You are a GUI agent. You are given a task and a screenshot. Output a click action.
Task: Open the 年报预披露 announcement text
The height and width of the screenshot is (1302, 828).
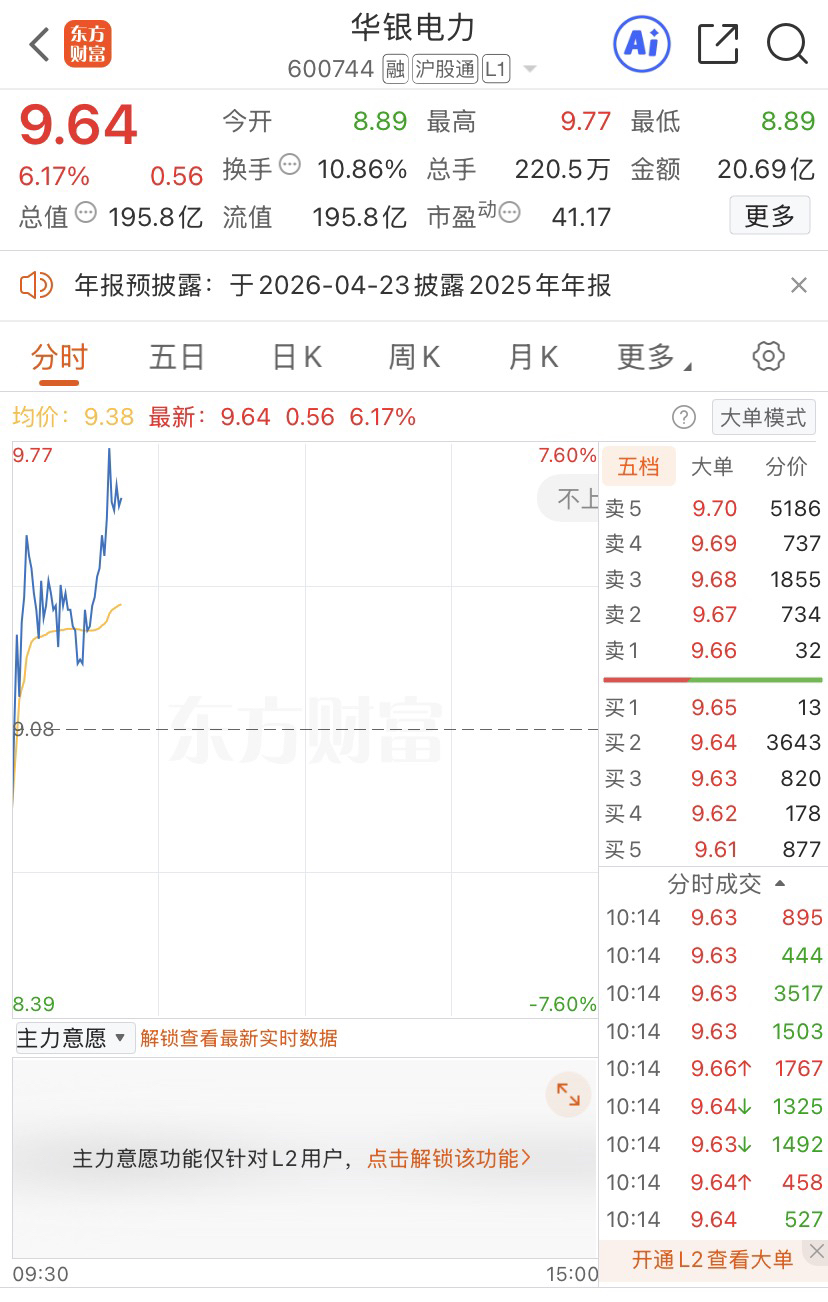click(x=343, y=286)
